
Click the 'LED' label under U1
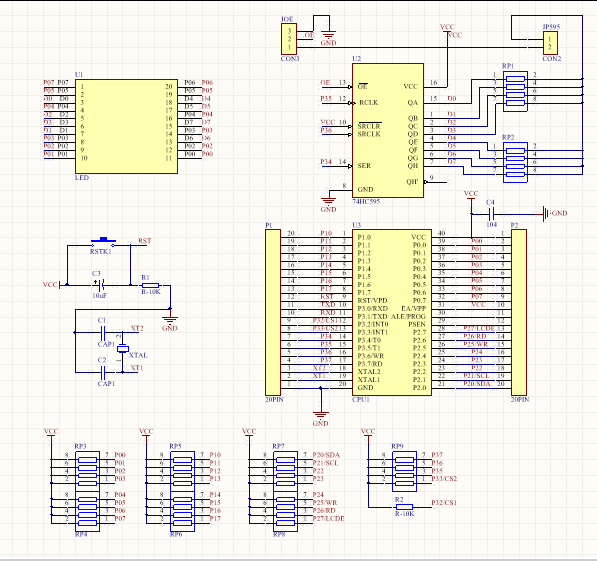(x=82, y=177)
